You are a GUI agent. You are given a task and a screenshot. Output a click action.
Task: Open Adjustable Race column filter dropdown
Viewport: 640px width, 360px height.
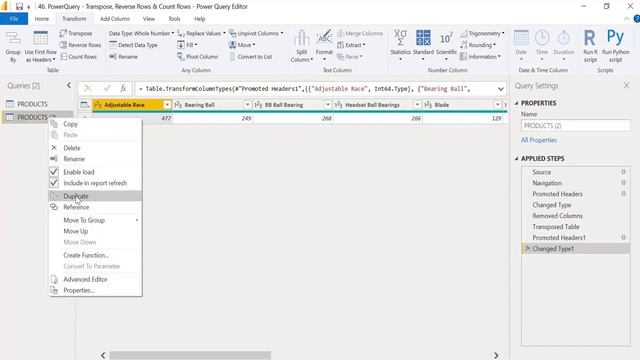[x=167, y=105]
